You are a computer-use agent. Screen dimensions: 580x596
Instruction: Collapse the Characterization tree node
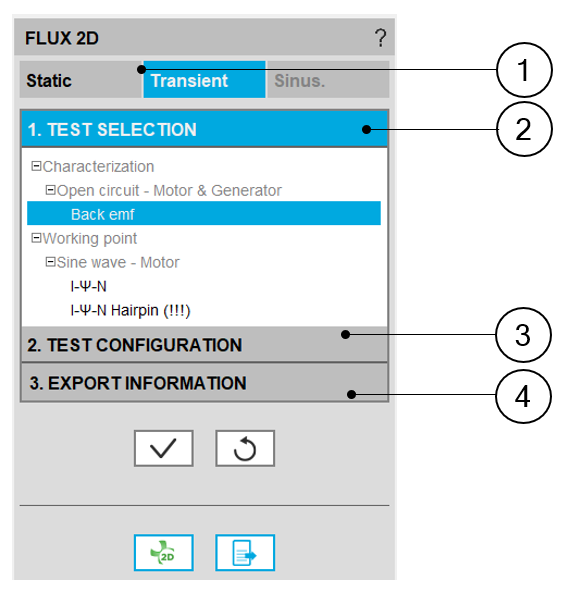(x=36, y=166)
